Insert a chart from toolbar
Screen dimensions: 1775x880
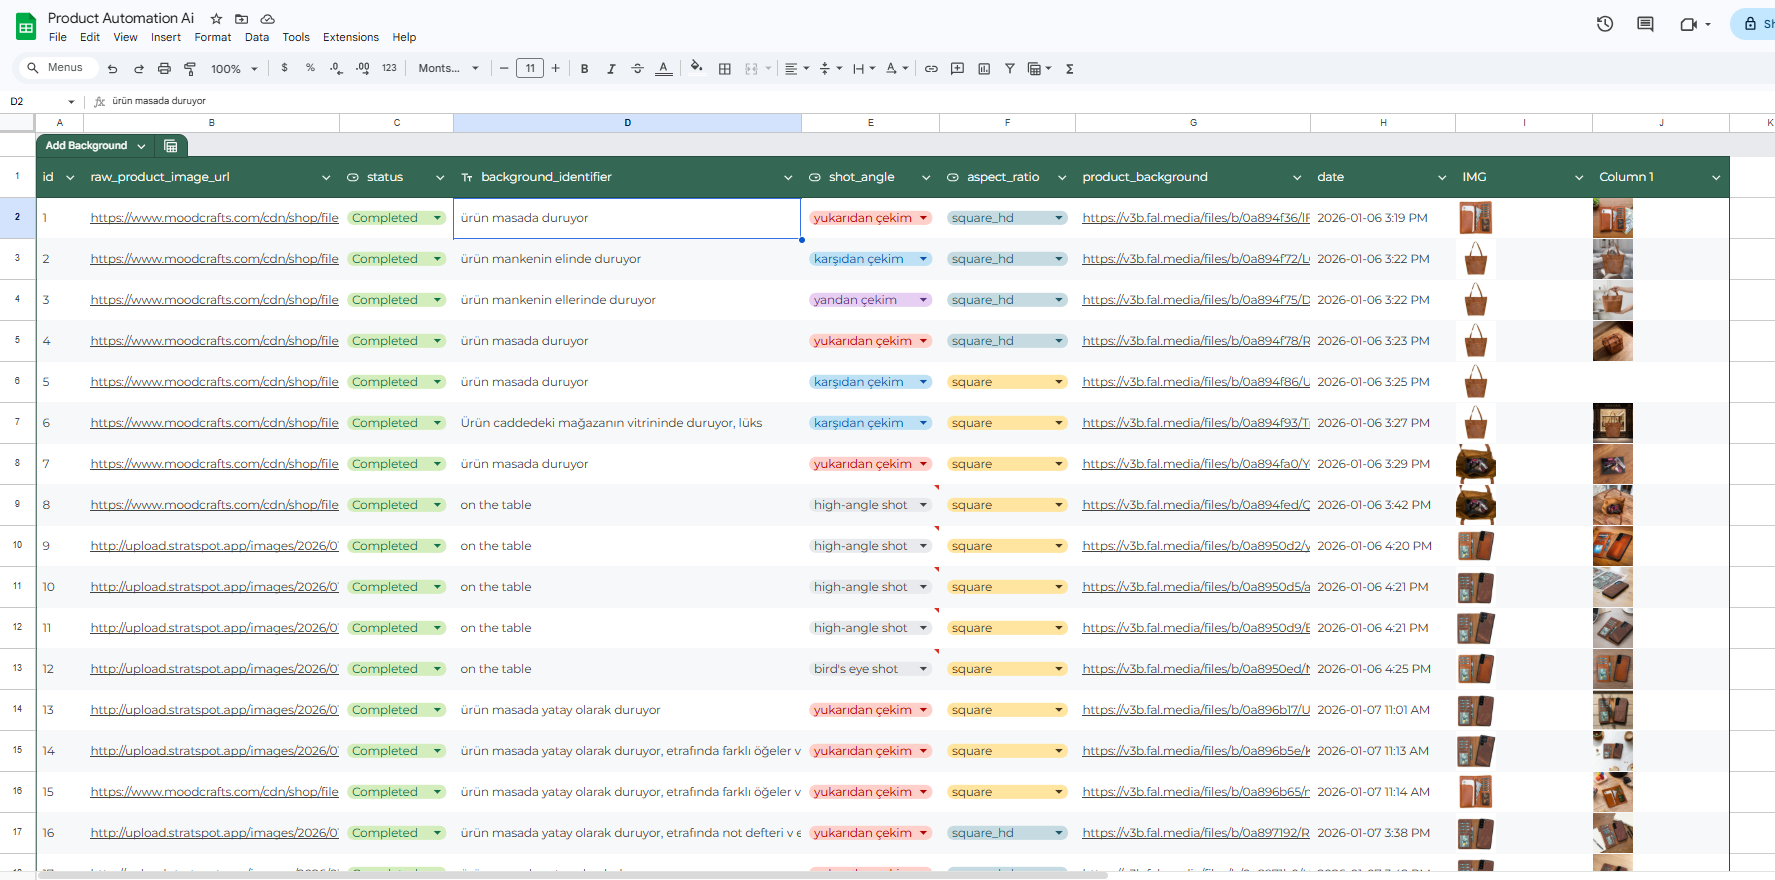(x=984, y=69)
